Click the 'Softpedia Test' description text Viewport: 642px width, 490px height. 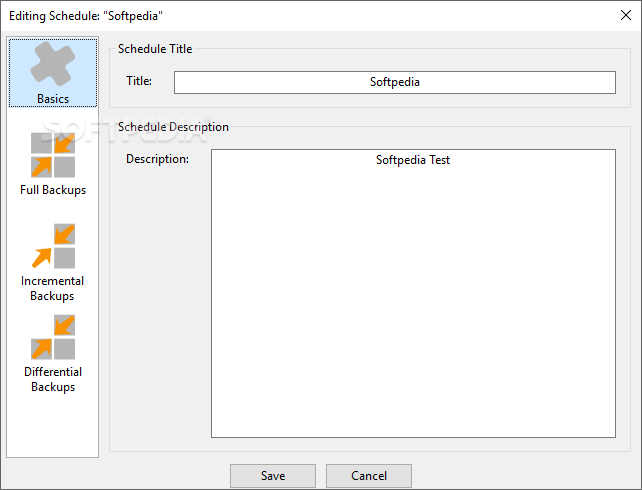[413, 160]
